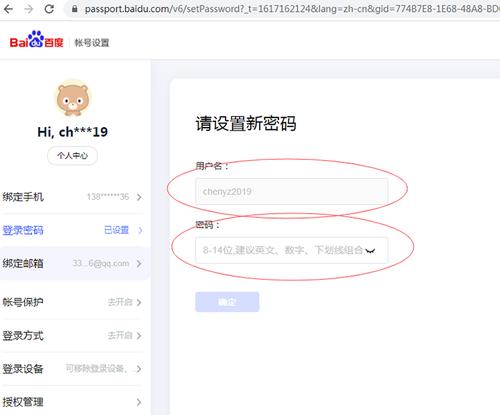Click the 帐号设置 header text
This screenshot has width=500, height=415.
click(x=92, y=43)
